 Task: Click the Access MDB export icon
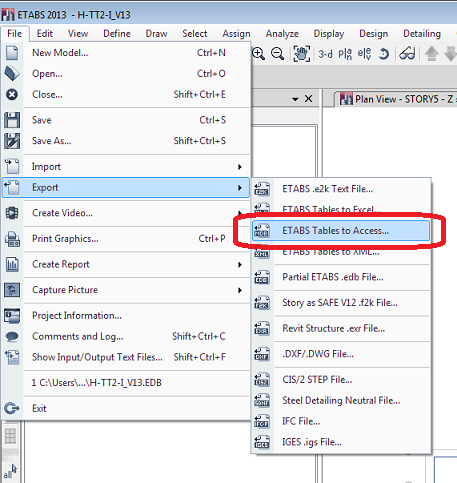coord(262,231)
